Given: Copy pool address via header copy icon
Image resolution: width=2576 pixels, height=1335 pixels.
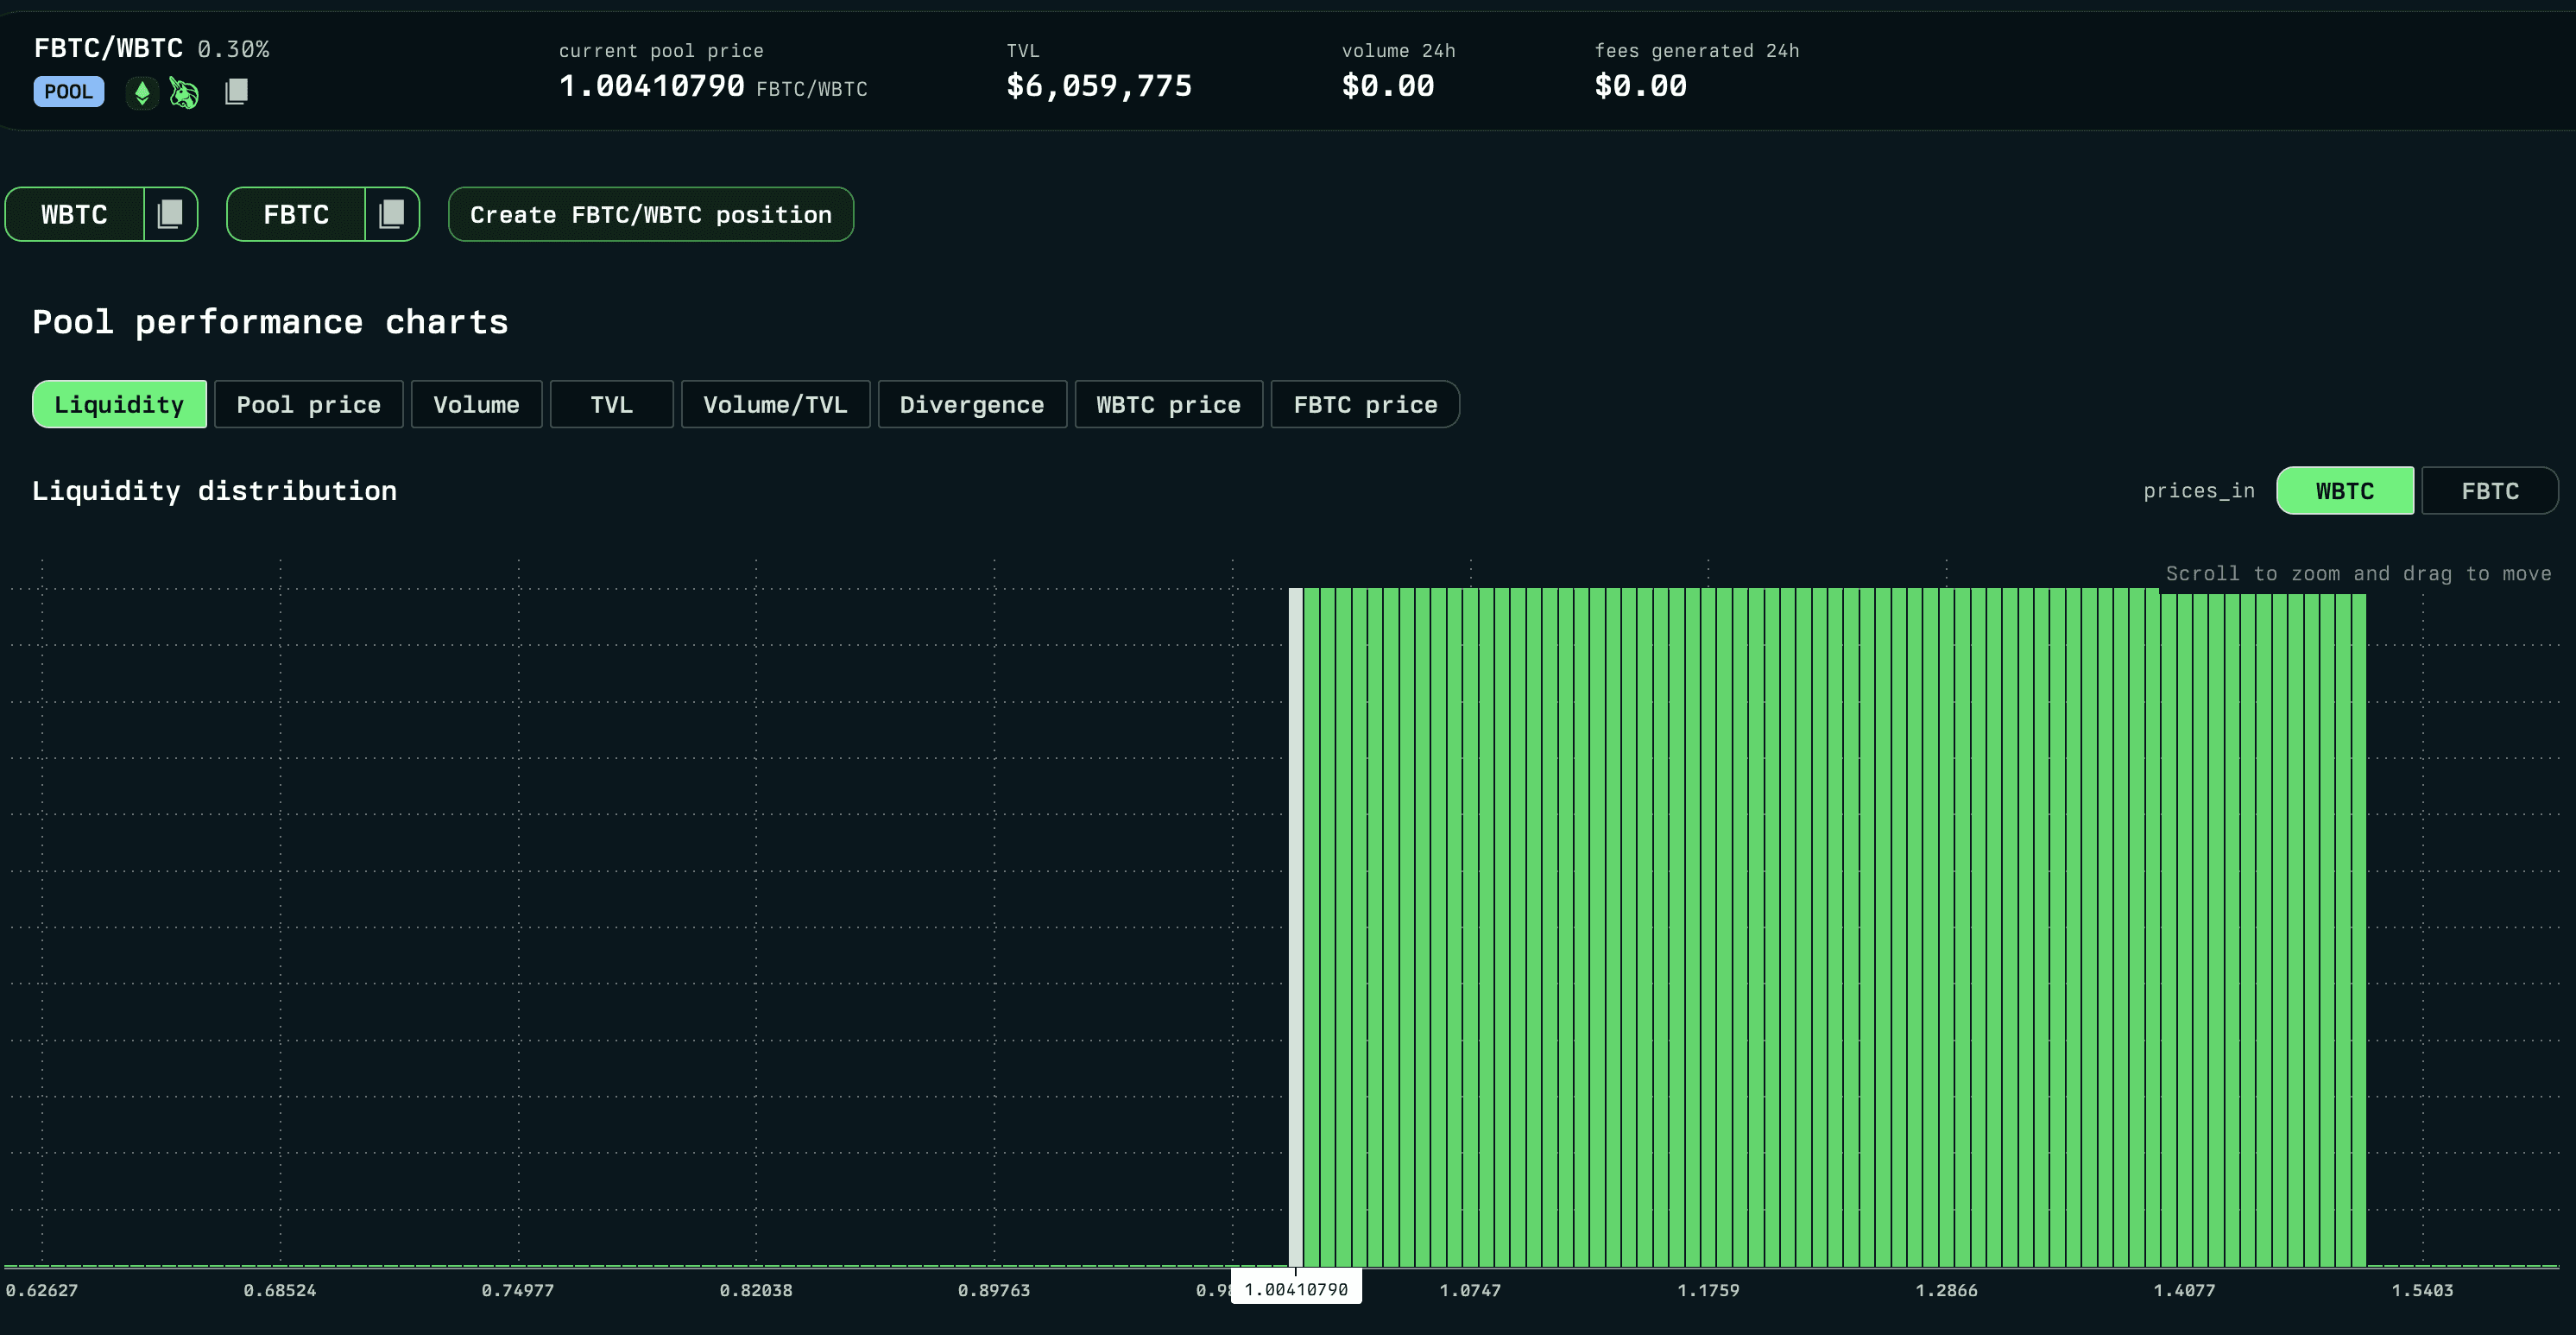Looking at the screenshot, I should tap(236, 92).
